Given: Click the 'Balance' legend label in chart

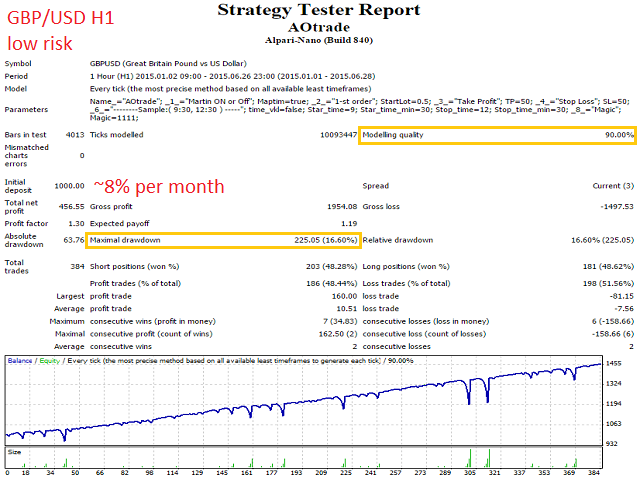Looking at the screenshot, I should (x=20, y=361).
